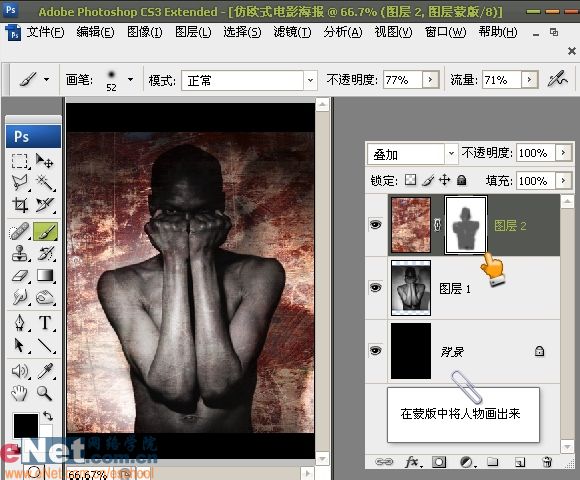Select the Eraser tool
Viewport: 580px width, 480px height.
20,276
